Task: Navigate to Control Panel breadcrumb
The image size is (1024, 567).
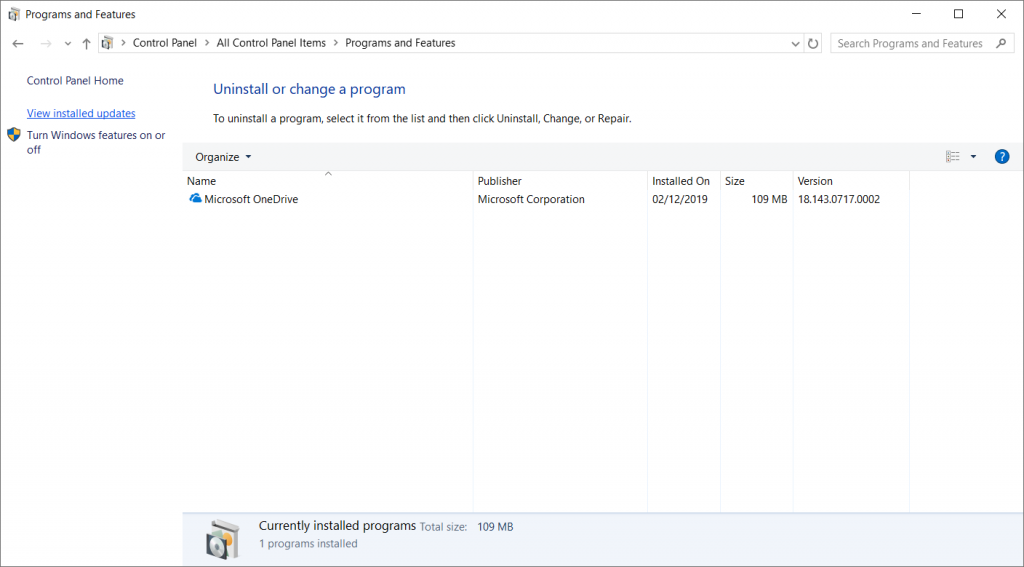Action: pos(165,43)
